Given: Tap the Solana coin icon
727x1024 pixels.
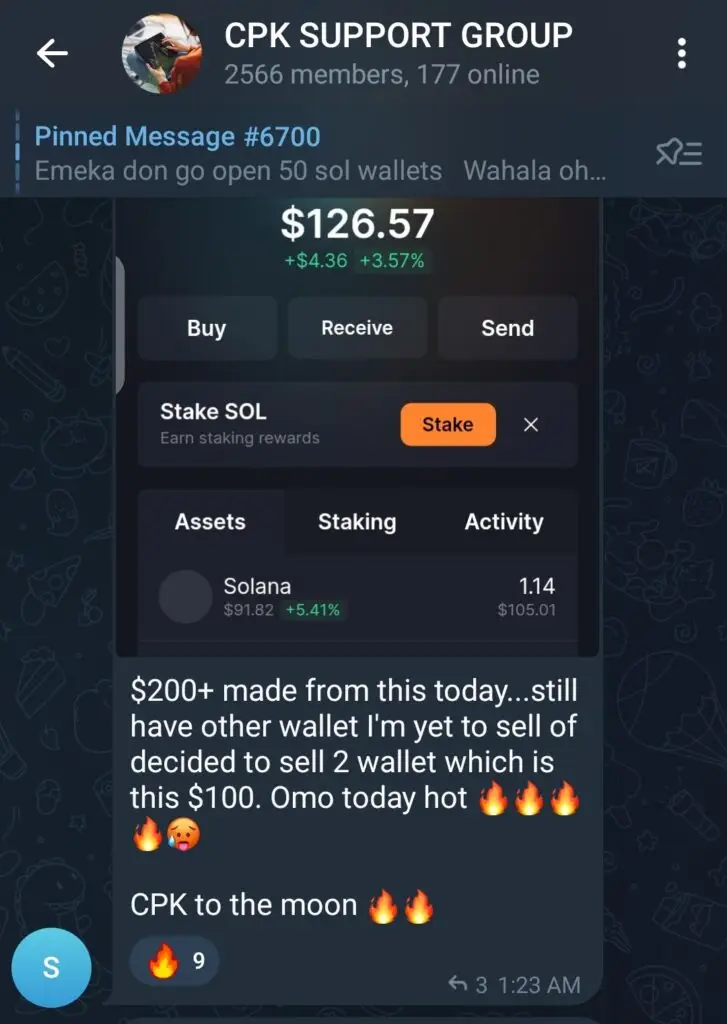Looking at the screenshot, I should [x=186, y=596].
